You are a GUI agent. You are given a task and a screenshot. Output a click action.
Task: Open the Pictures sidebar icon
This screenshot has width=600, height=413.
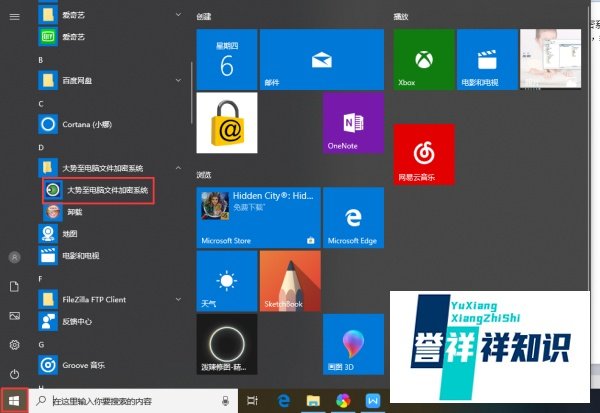pos(15,316)
